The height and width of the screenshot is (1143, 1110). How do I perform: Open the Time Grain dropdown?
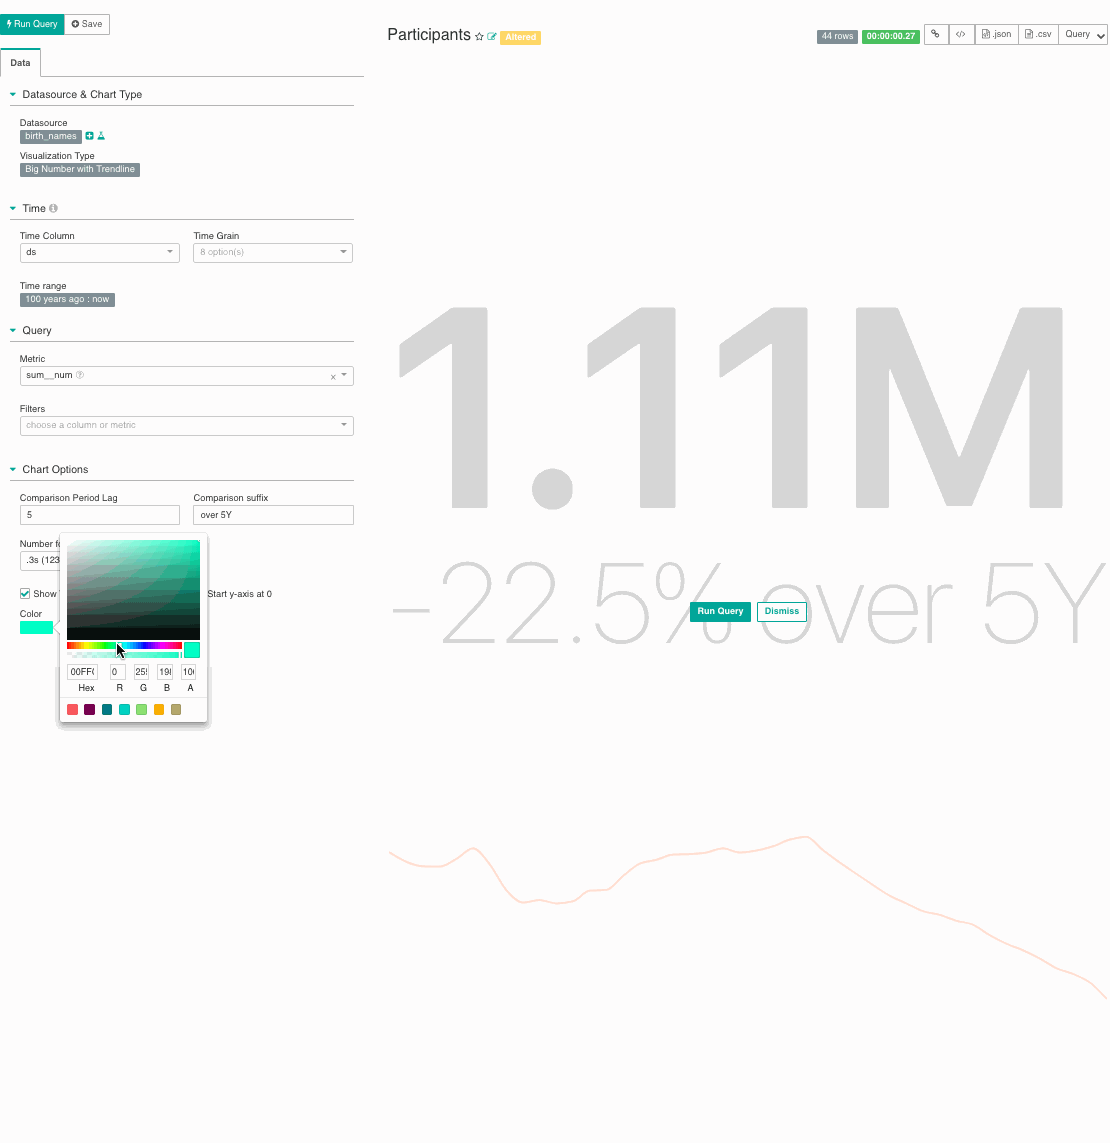point(273,252)
